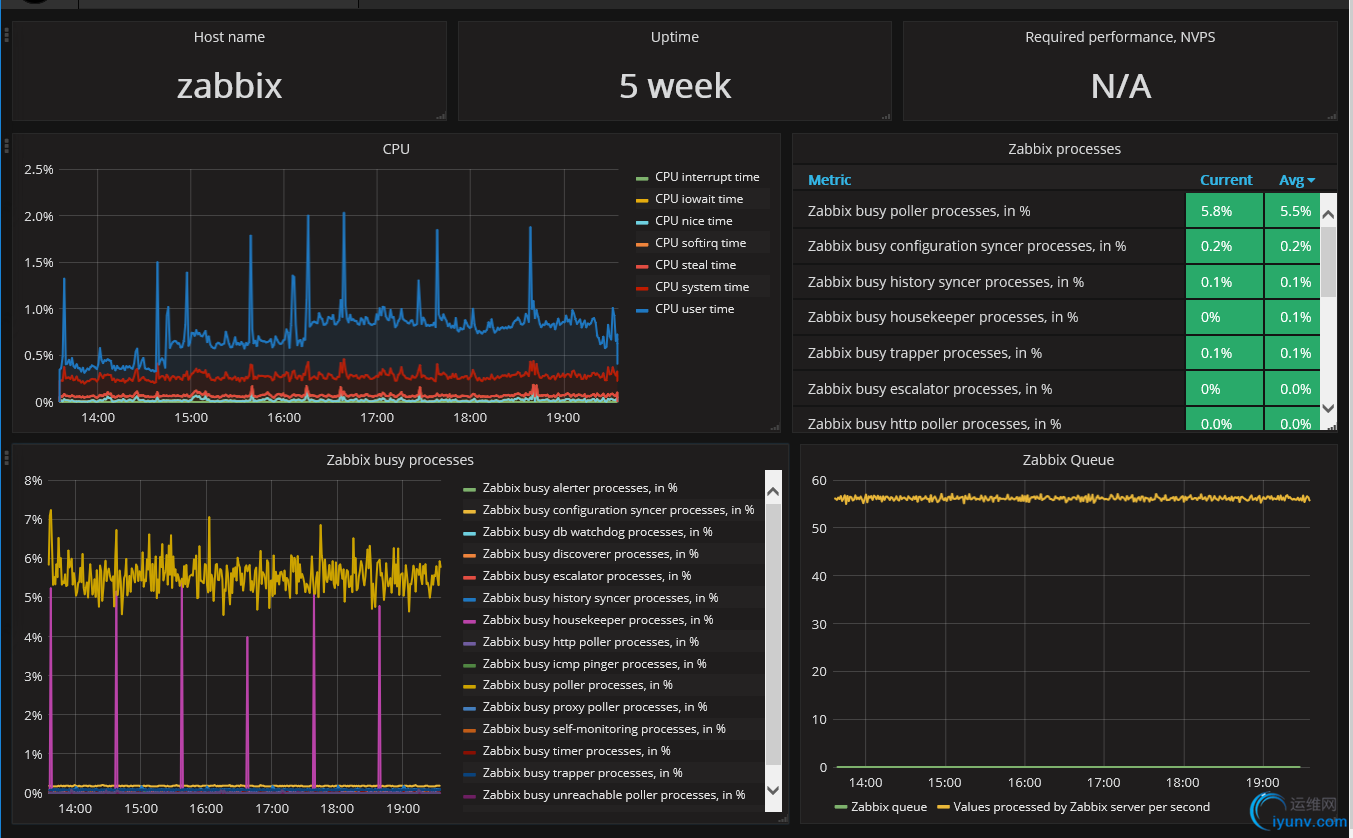Sort table by Avg column arrow
1353x838 pixels.
coord(1311,181)
